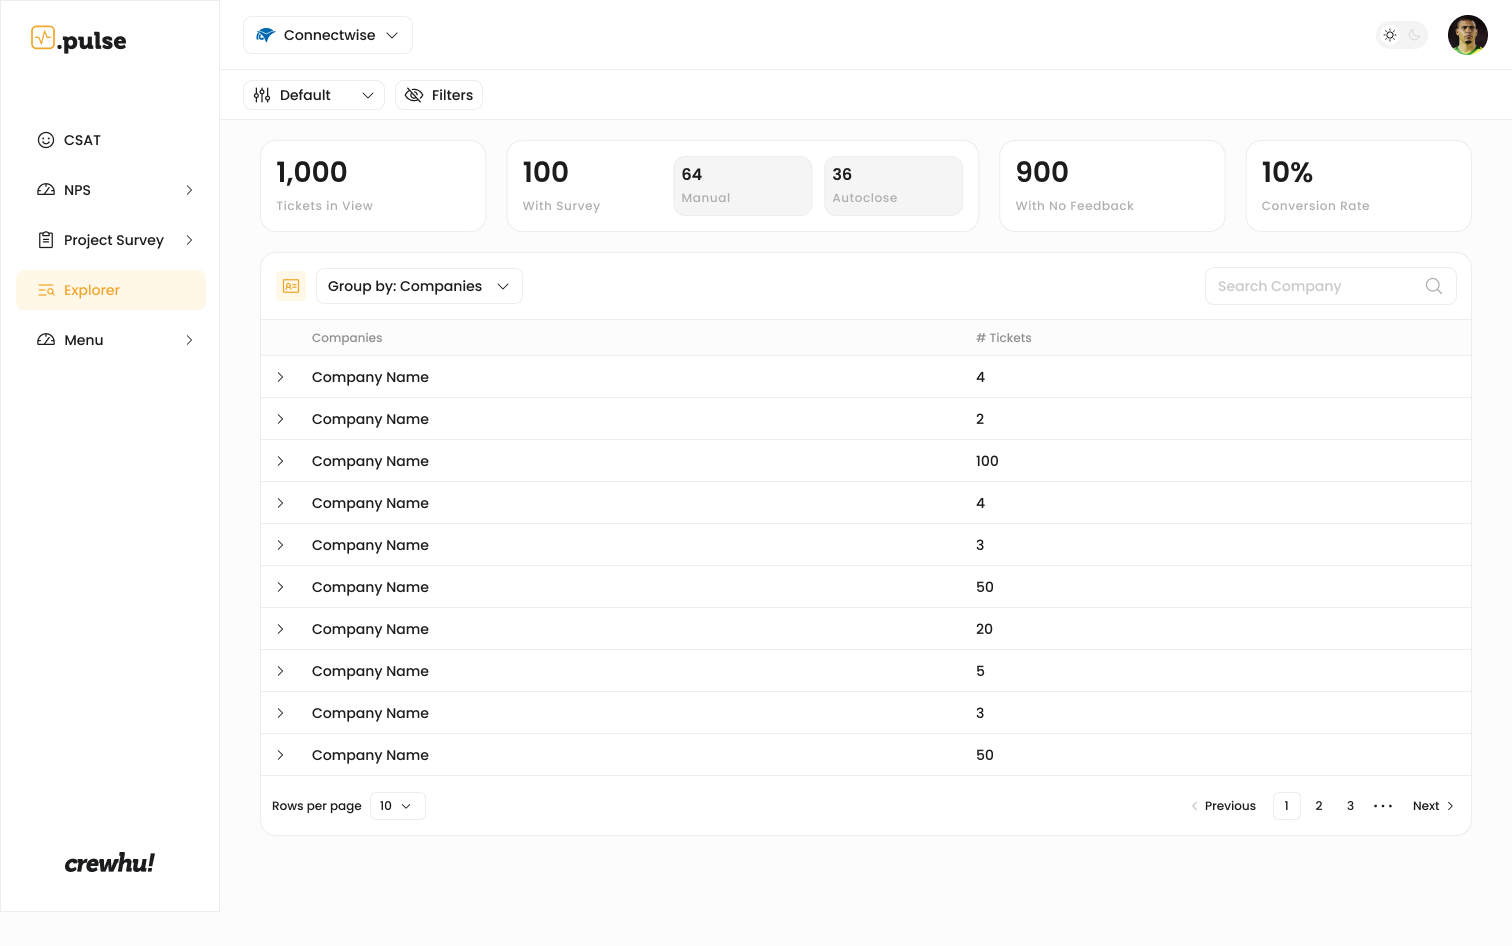
Task: Click the 64 Manual stat card
Action: 743,186
